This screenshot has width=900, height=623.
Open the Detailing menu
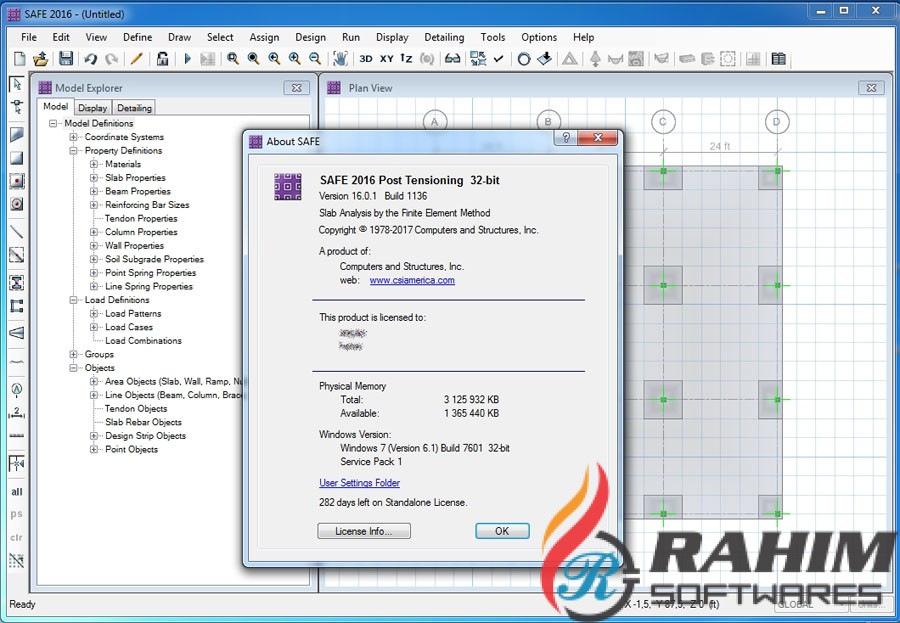click(x=444, y=37)
